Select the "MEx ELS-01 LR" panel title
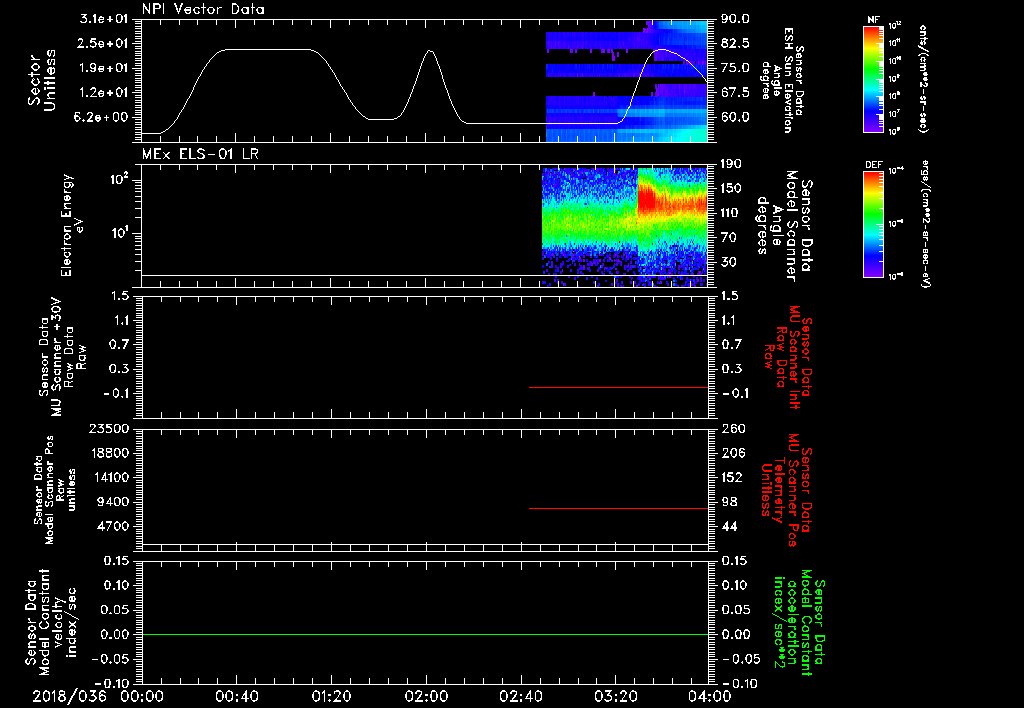This screenshot has width=1024, height=708. [x=200, y=154]
